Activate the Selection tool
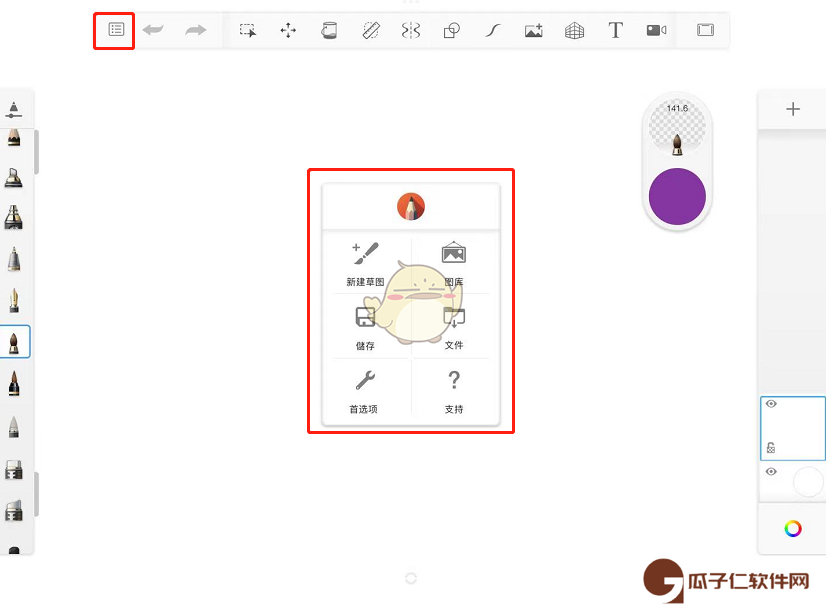Screen dimensions: 826x606 coord(248,31)
